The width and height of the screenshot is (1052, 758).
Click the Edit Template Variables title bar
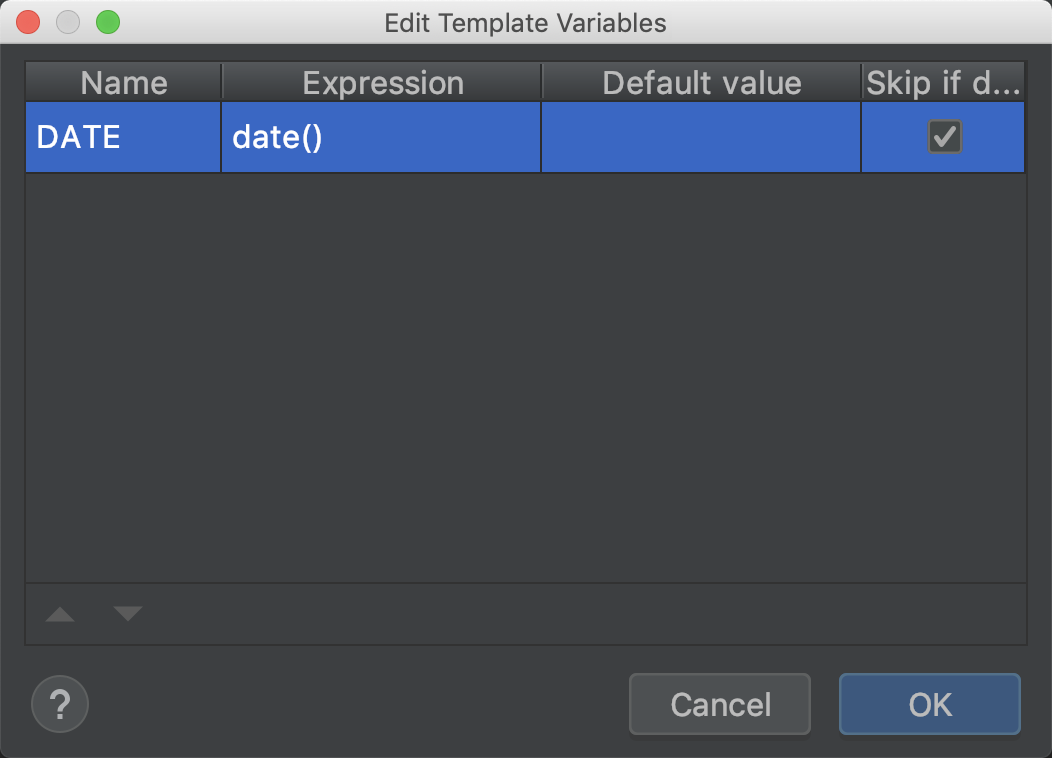tap(525, 23)
